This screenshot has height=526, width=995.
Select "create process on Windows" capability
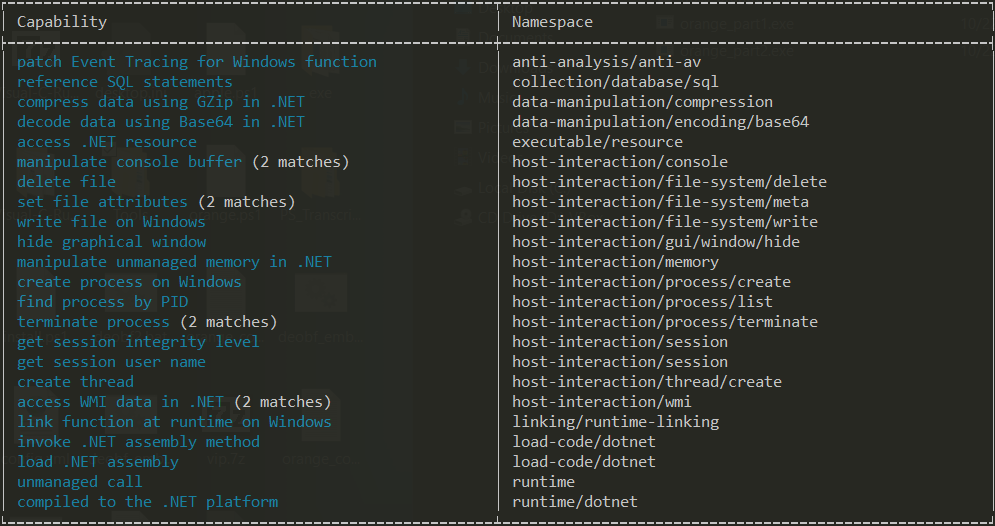tap(129, 282)
